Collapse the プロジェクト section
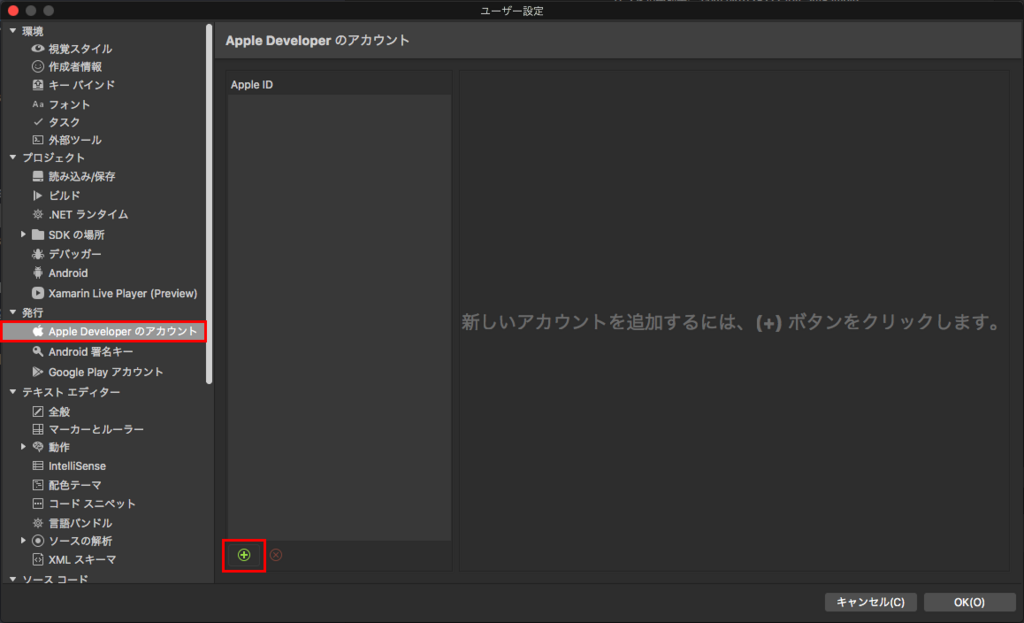The image size is (1024, 623). click(13, 157)
